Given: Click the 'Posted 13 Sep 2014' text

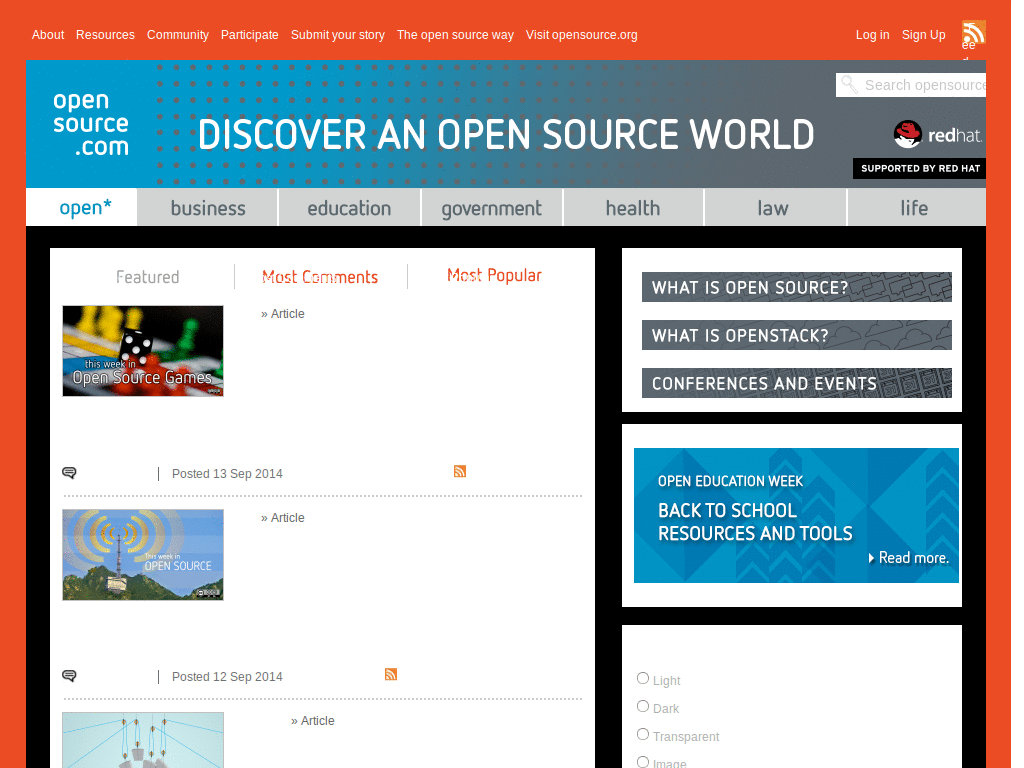Looking at the screenshot, I should tap(227, 473).
